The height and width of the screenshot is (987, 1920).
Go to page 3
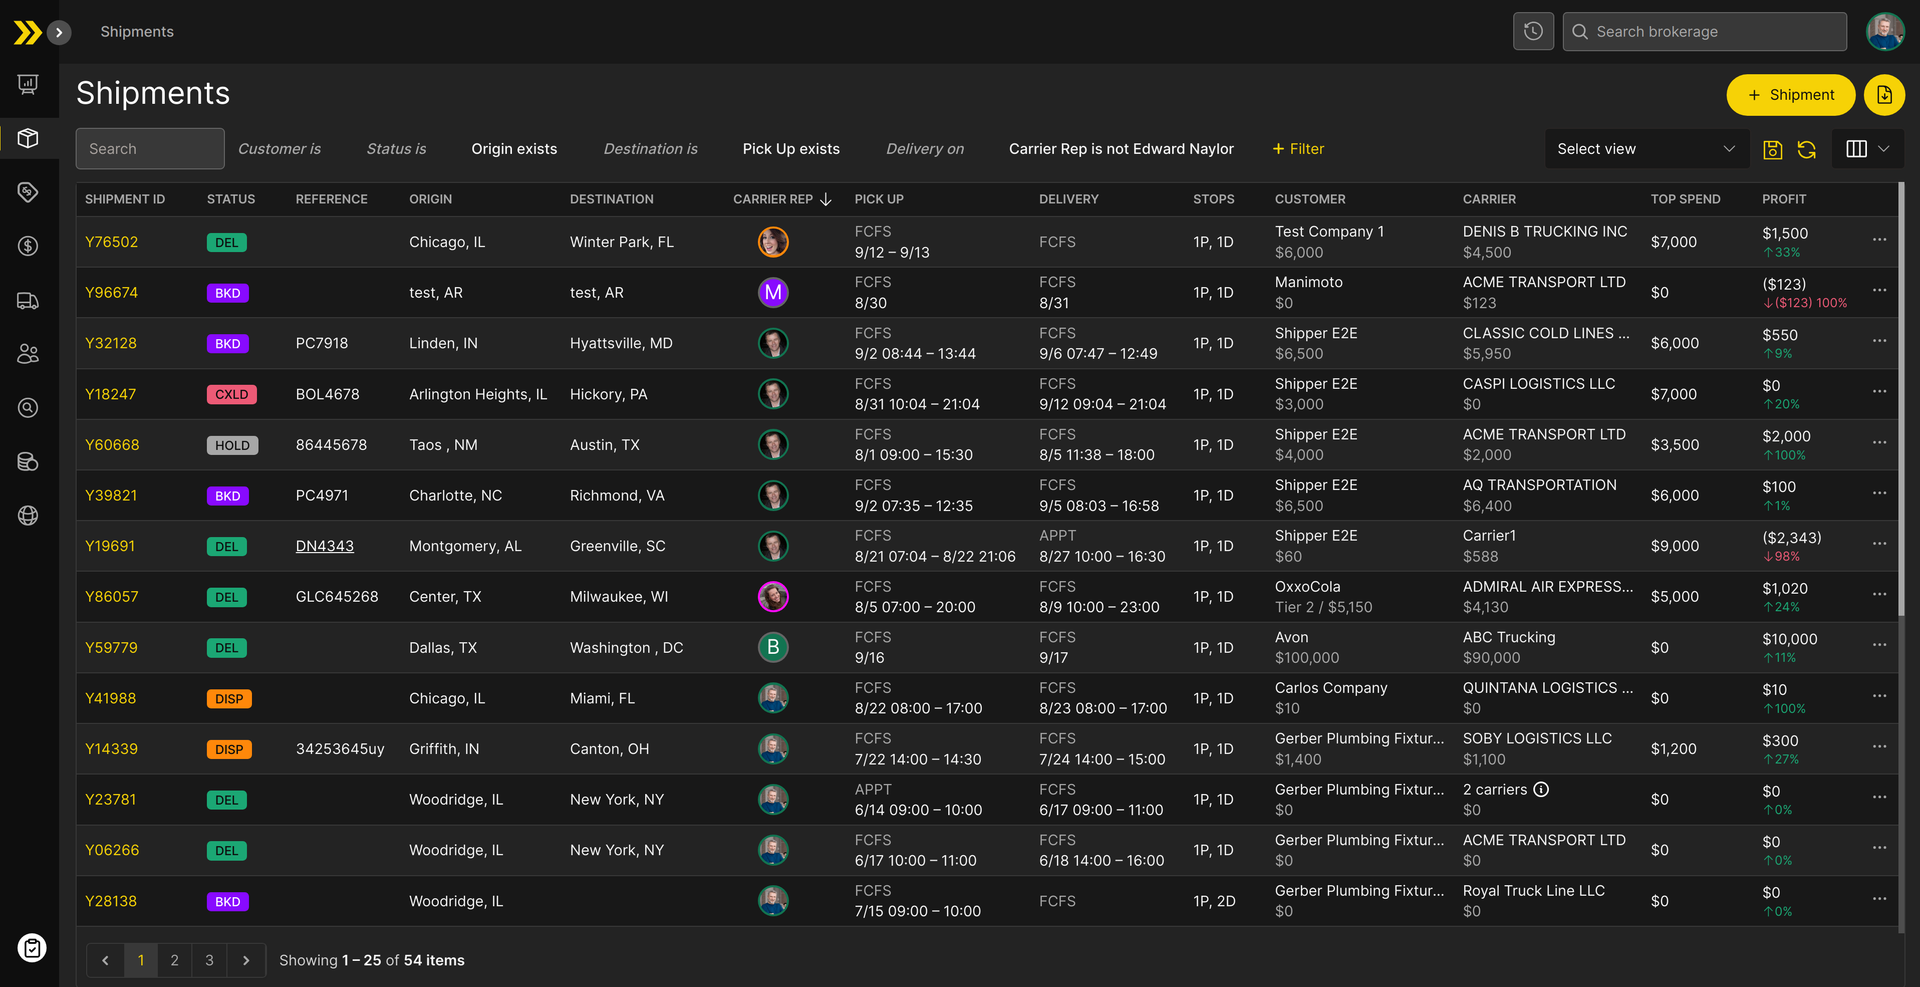[209, 960]
